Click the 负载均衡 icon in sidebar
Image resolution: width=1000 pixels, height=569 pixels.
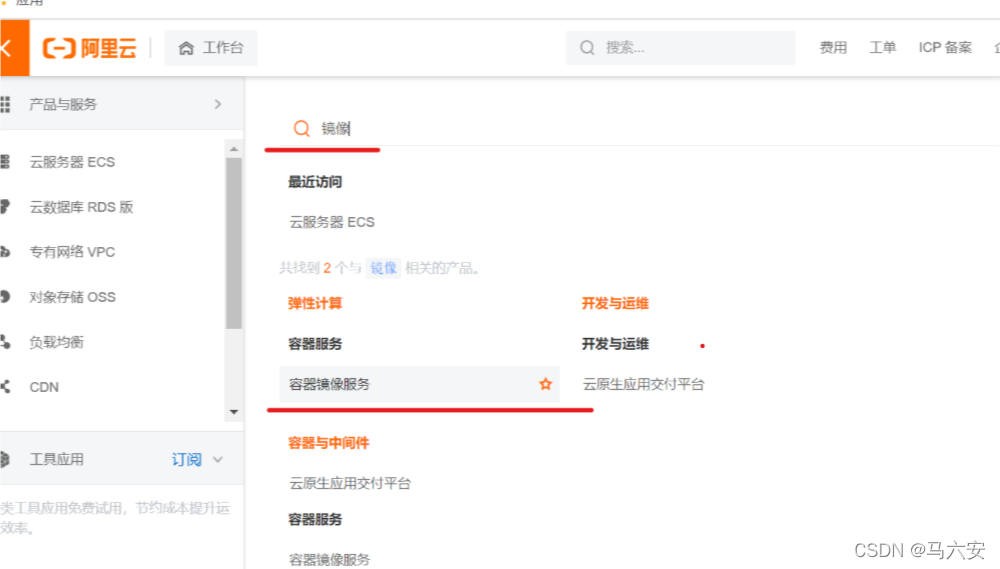pyautogui.click(x=5, y=342)
